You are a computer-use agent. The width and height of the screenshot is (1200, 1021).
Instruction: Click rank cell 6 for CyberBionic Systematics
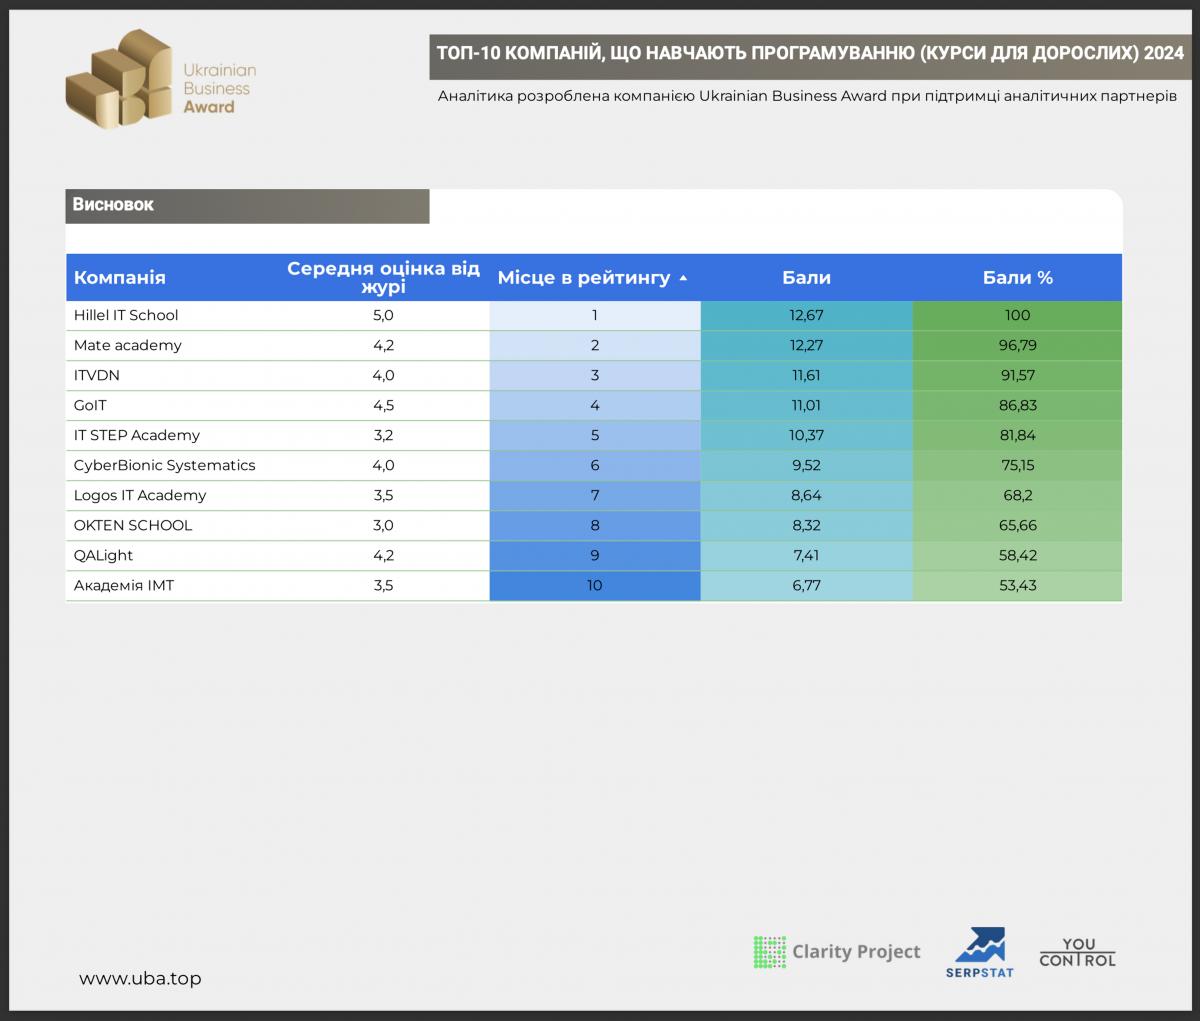(x=595, y=465)
